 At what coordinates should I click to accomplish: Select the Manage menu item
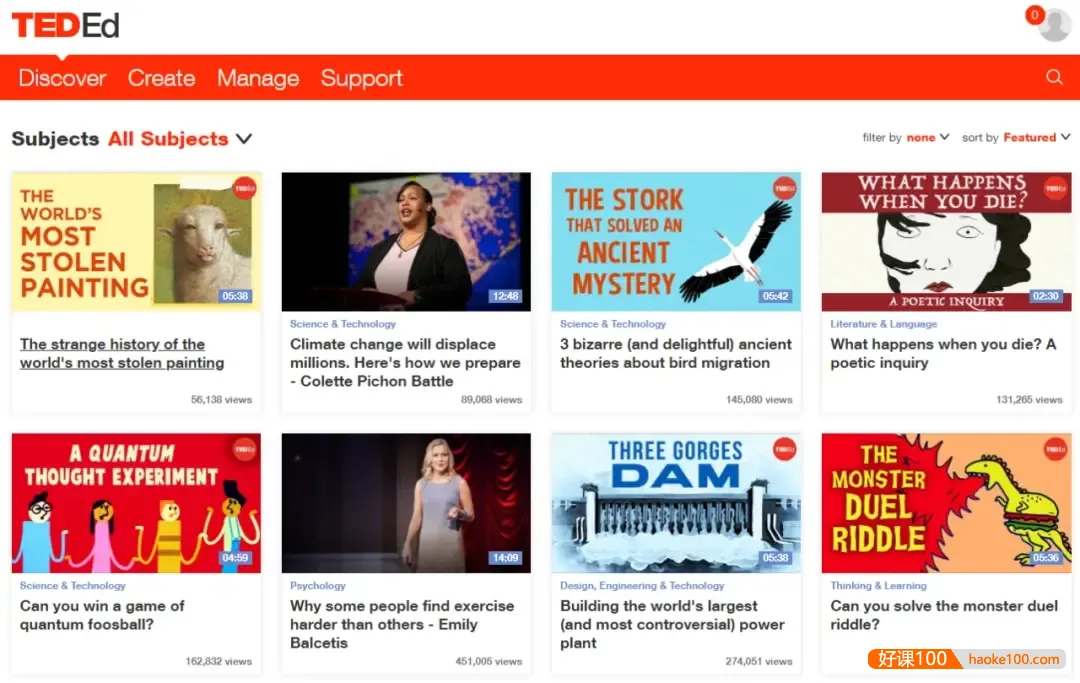[258, 78]
